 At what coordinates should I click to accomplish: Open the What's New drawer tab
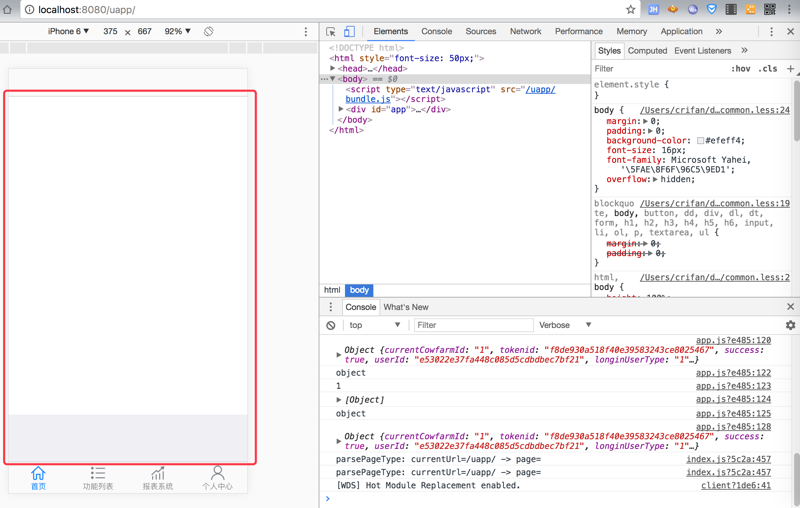406,307
